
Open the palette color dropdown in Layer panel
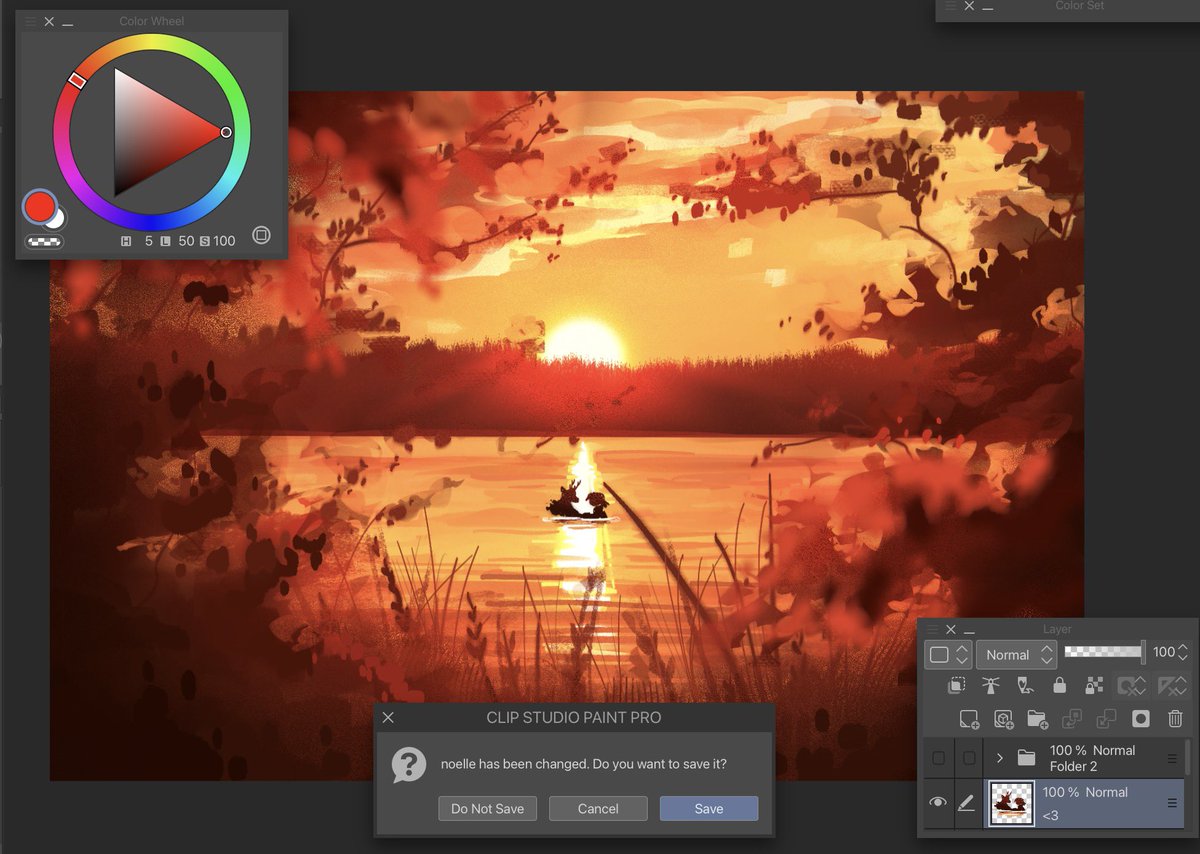pyautogui.click(x=949, y=655)
